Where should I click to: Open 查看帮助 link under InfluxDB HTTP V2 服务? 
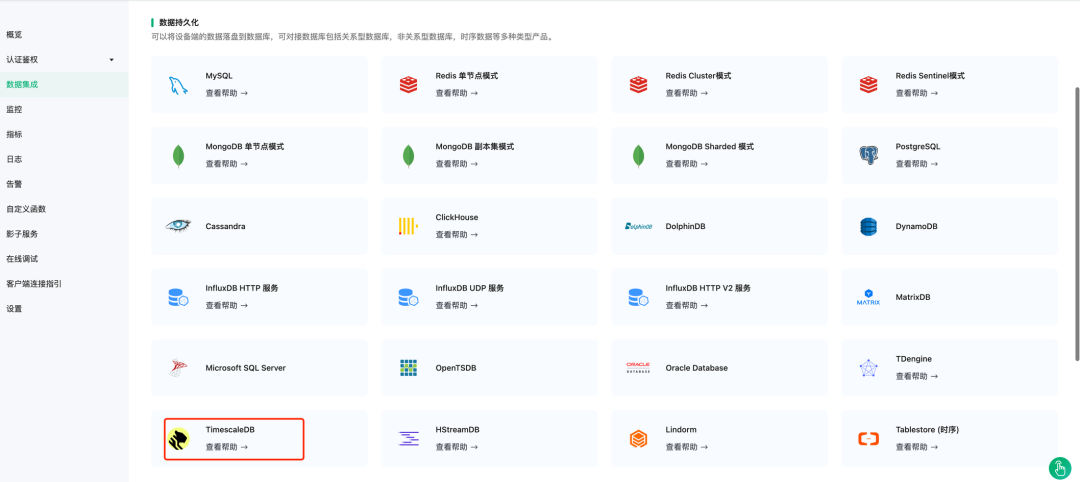tap(686, 305)
